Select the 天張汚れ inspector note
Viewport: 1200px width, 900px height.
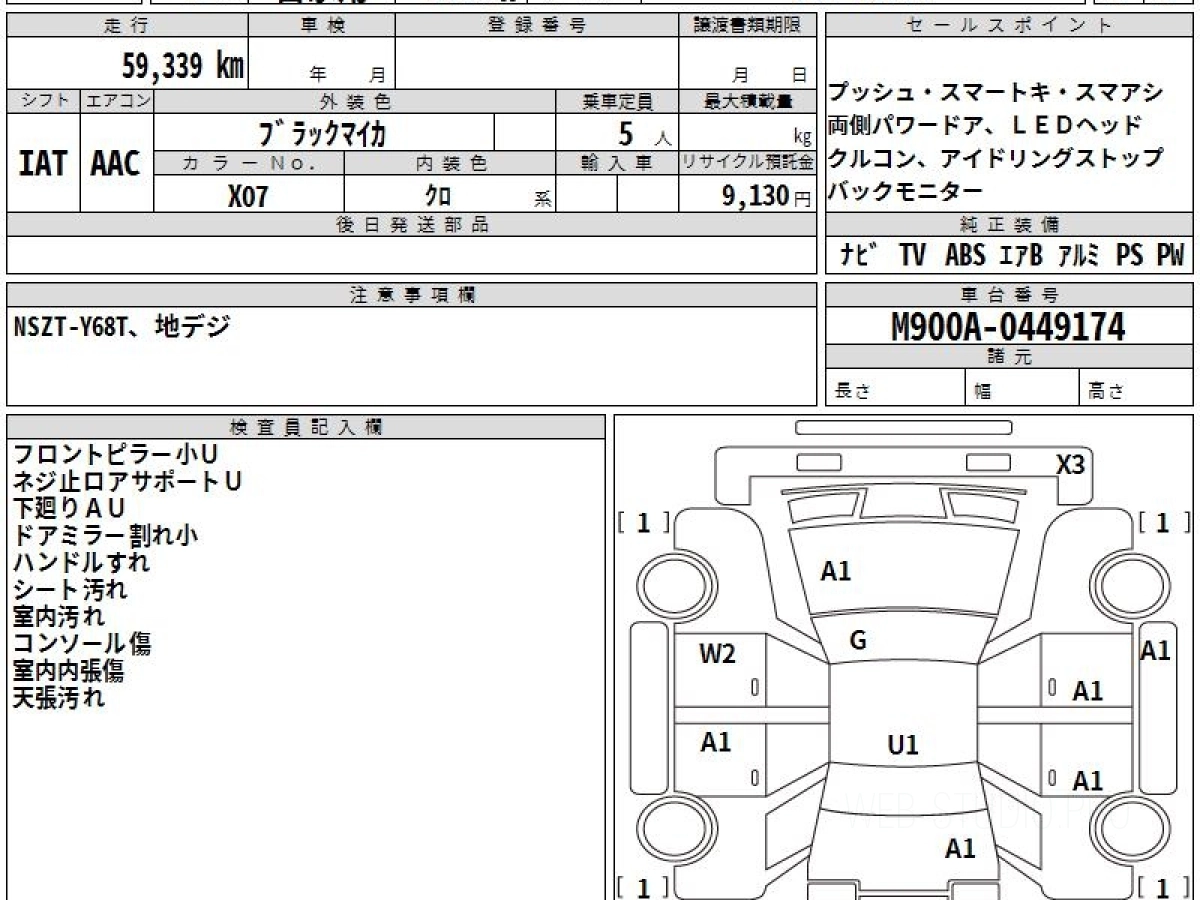coord(58,698)
